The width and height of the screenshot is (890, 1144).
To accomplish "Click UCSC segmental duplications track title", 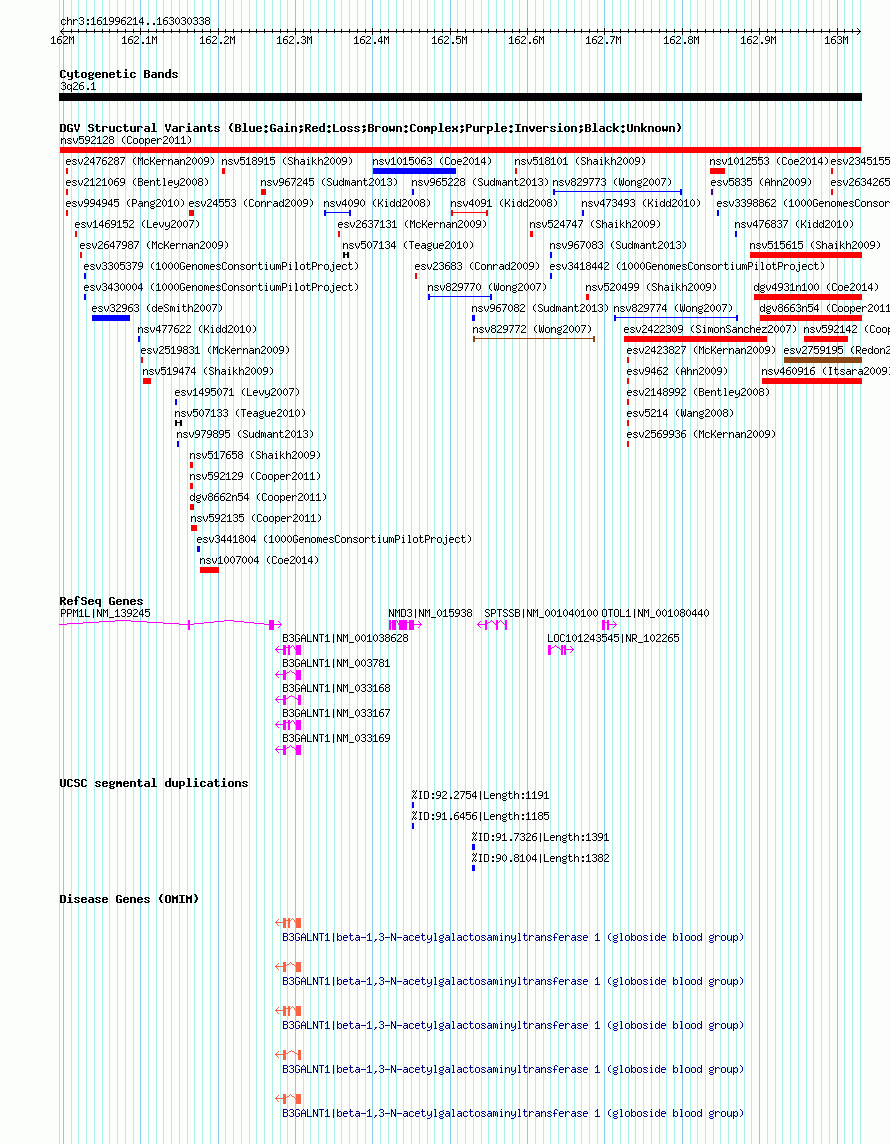I will (x=154, y=783).
